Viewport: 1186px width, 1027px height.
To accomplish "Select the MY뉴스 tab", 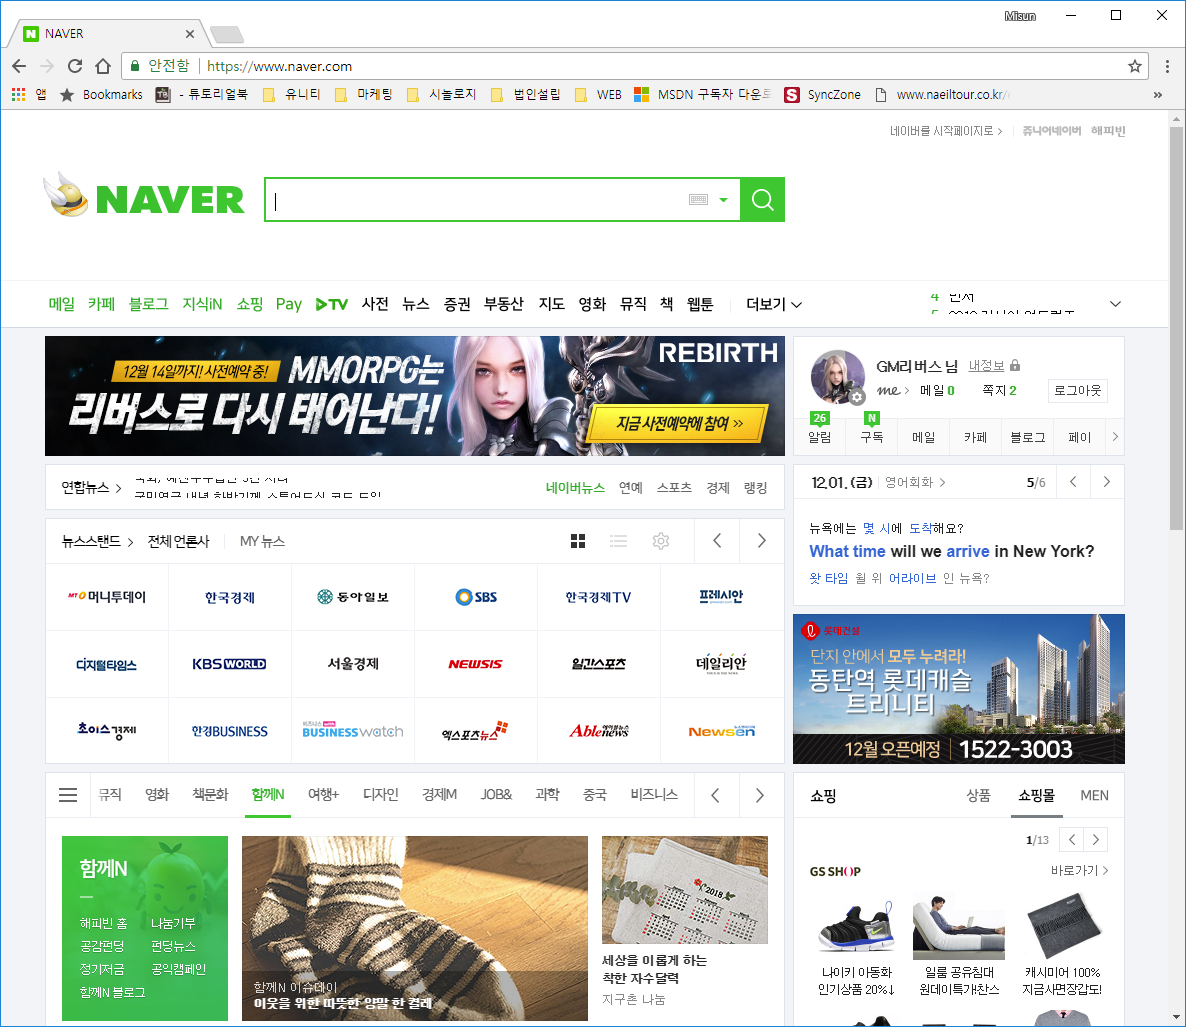I will point(262,541).
